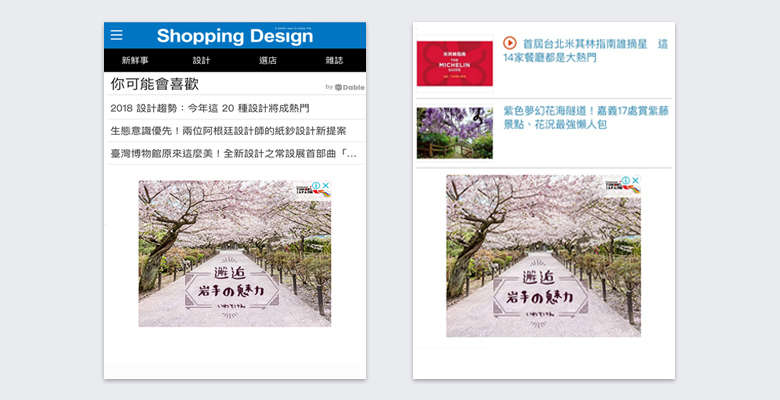Open the 2018 設計趨勢 article link
This screenshot has height=400, width=780.
point(209,108)
